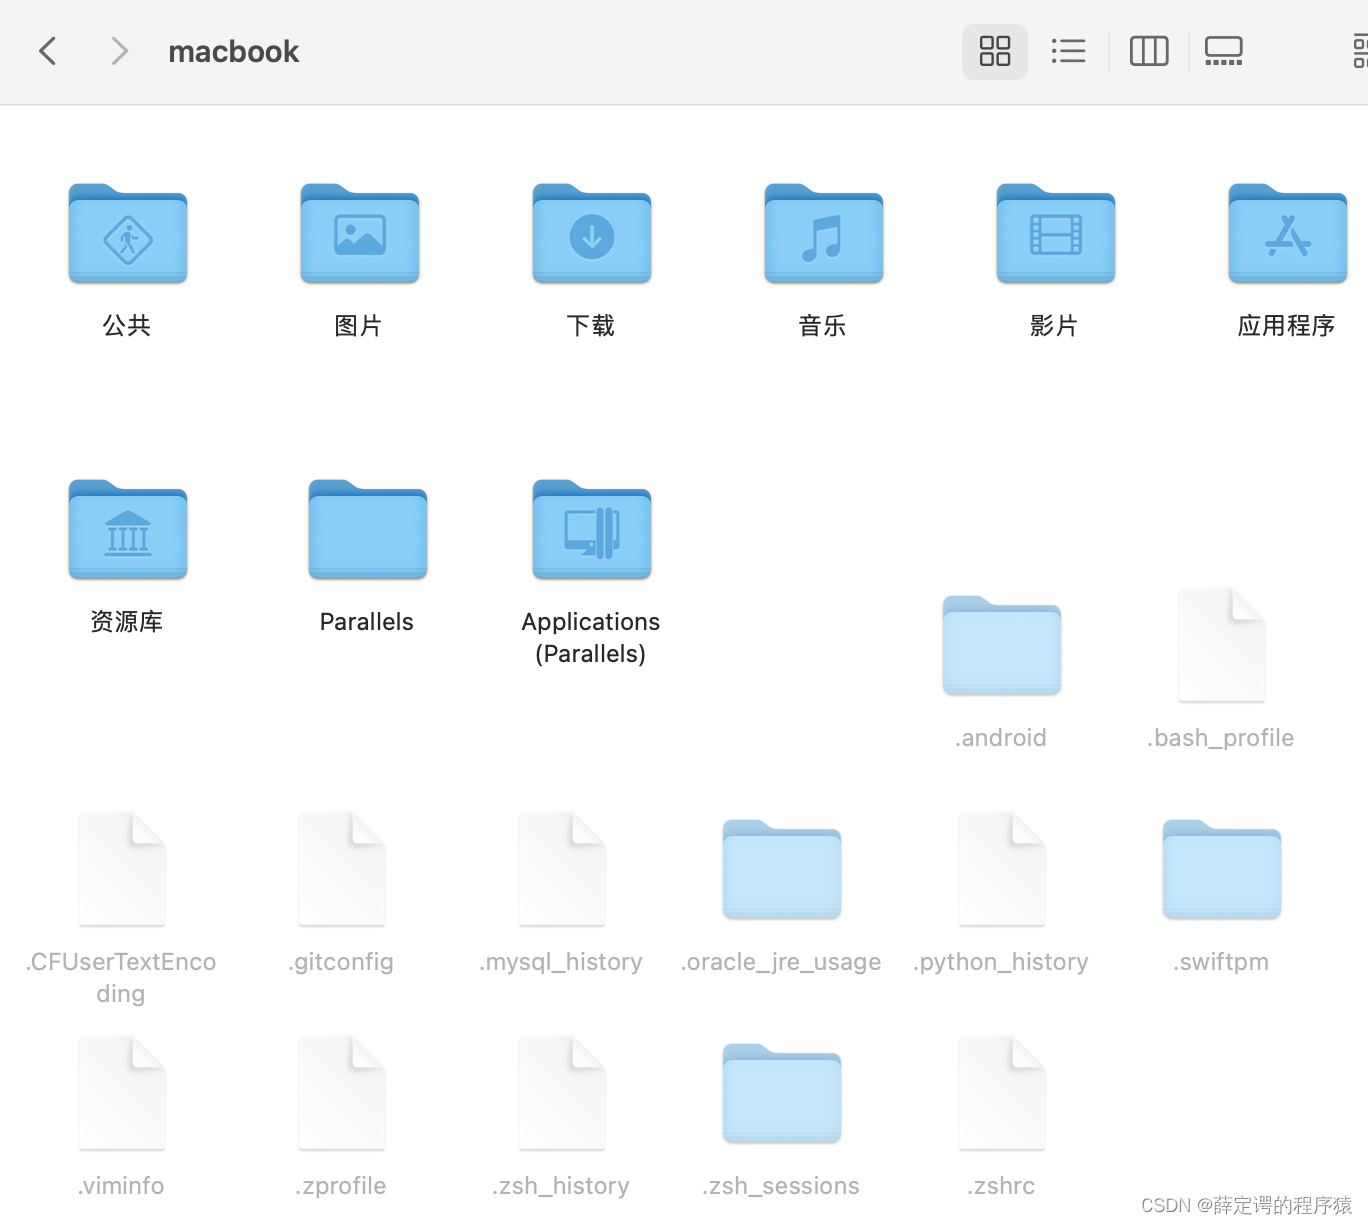
Task: Switch to icon grid view
Action: pos(995,51)
